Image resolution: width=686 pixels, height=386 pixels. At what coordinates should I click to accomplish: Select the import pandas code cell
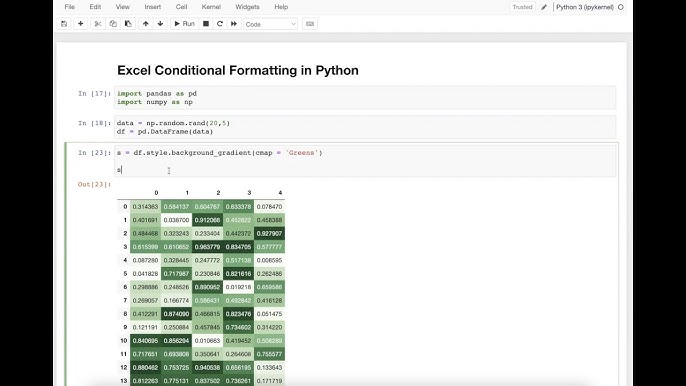(x=365, y=98)
